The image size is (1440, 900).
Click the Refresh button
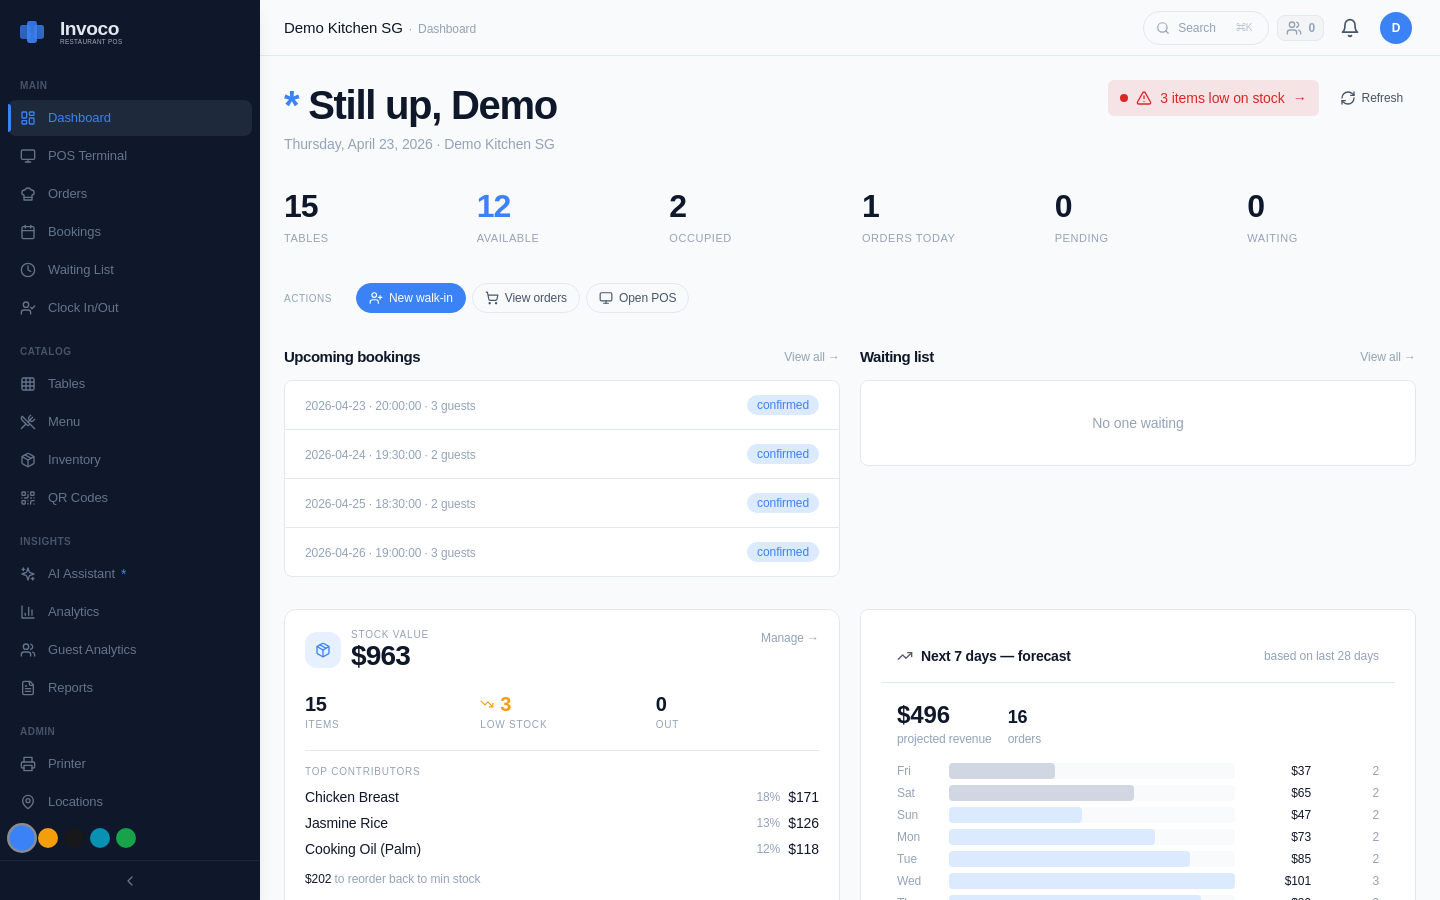click(1371, 98)
